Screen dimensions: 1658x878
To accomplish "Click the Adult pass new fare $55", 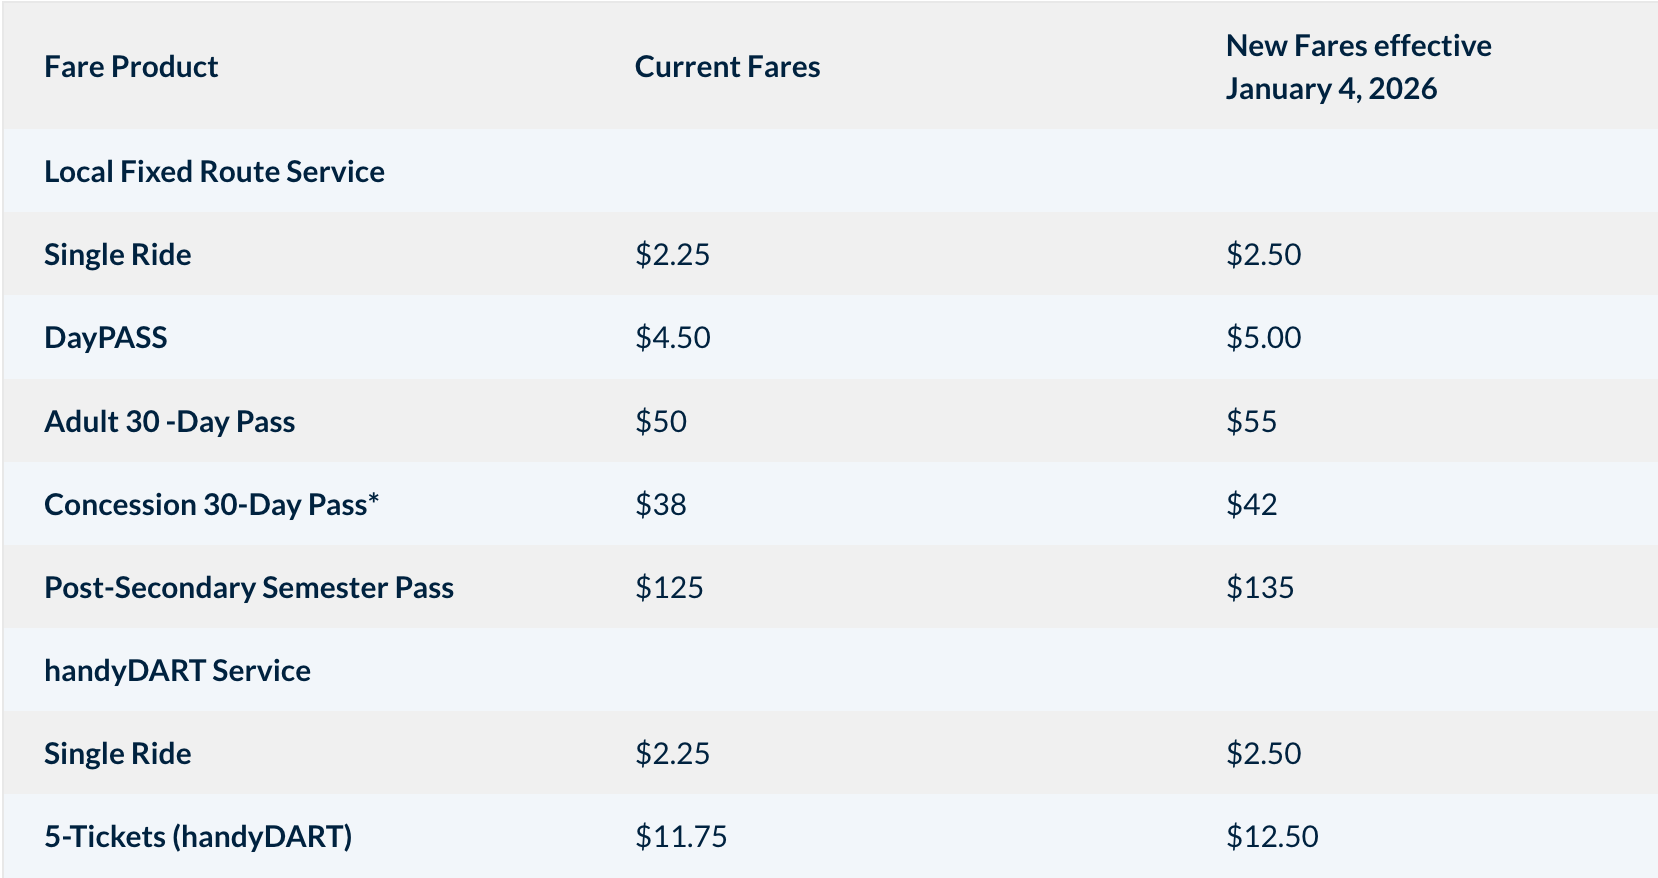I will pos(1252,422).
